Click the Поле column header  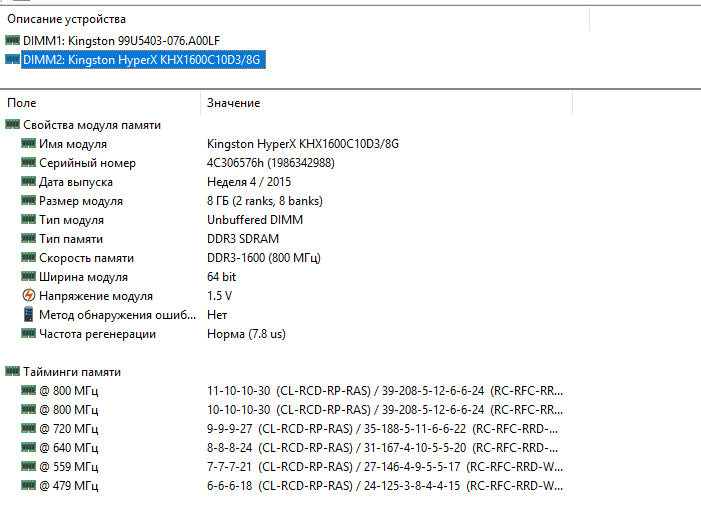[22, 103]
